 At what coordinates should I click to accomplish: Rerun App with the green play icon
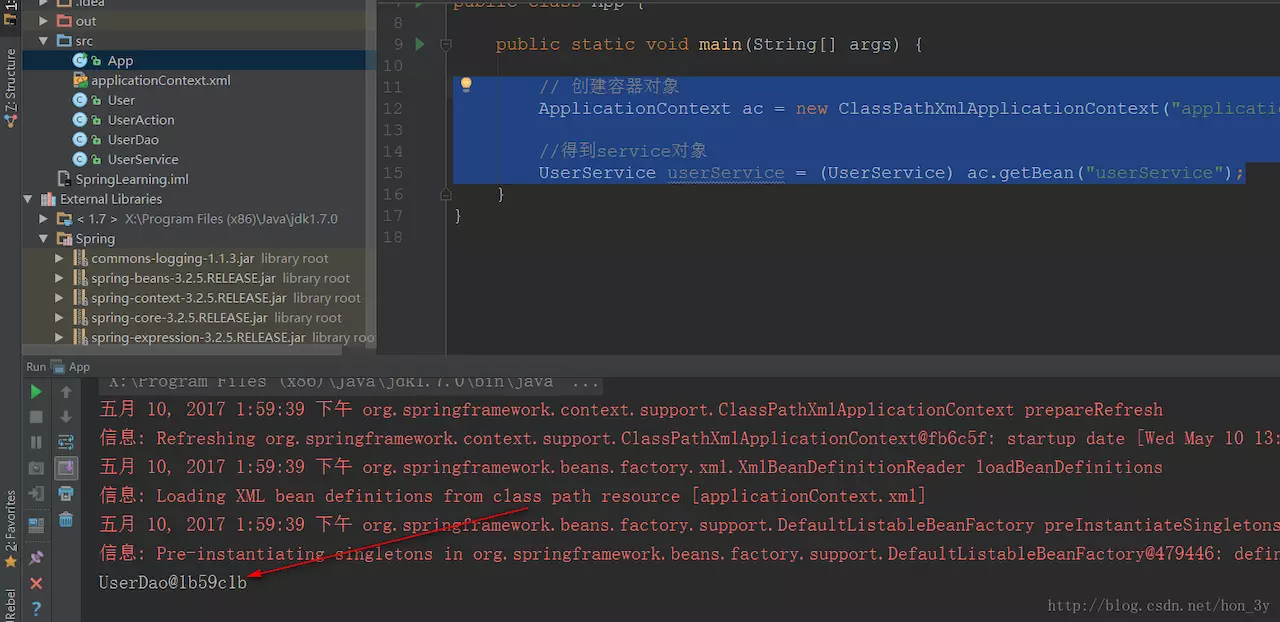click(x=36, y=392)
